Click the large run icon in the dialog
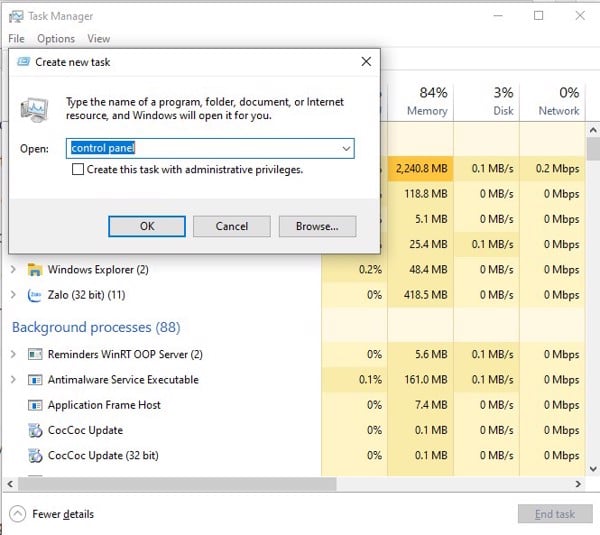 point(35,109)
